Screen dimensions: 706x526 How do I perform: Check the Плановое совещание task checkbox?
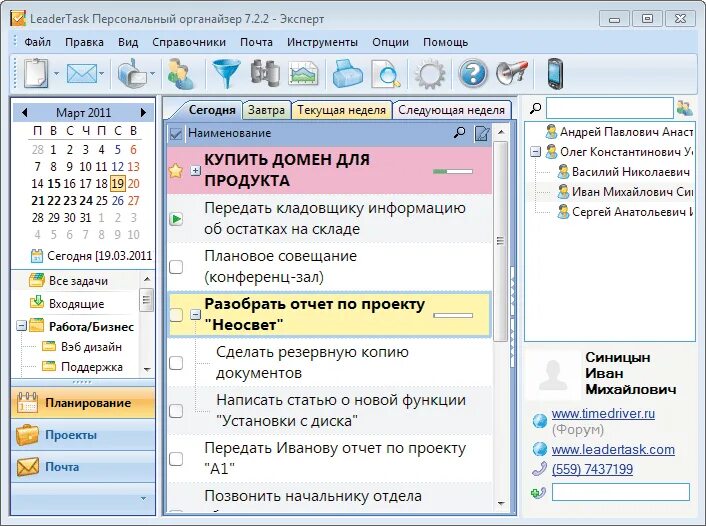click(x=176, y=267)
